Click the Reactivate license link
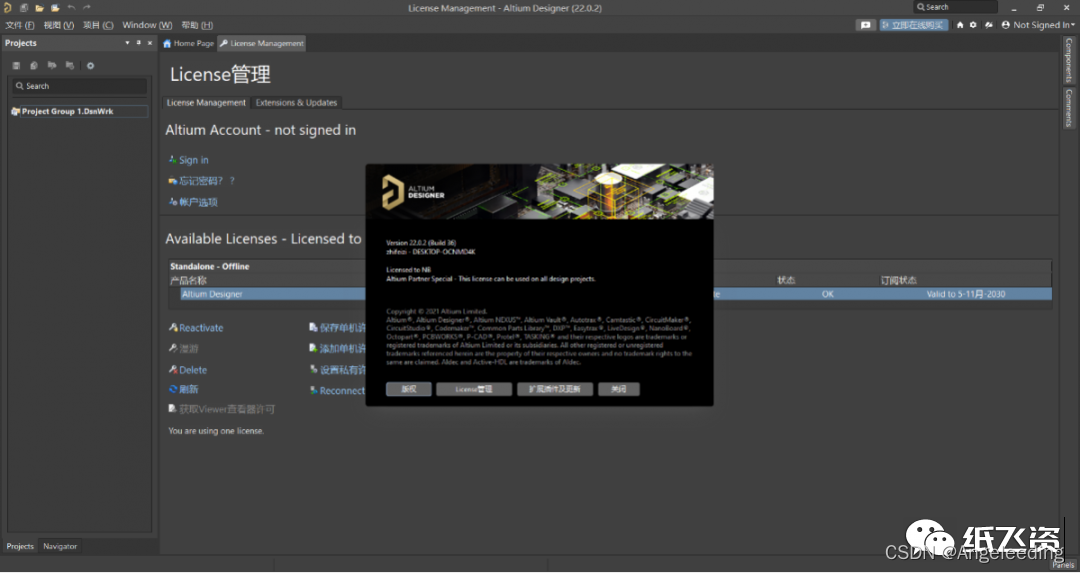The height and width of the screenshot is (573, 1080). 200,328
